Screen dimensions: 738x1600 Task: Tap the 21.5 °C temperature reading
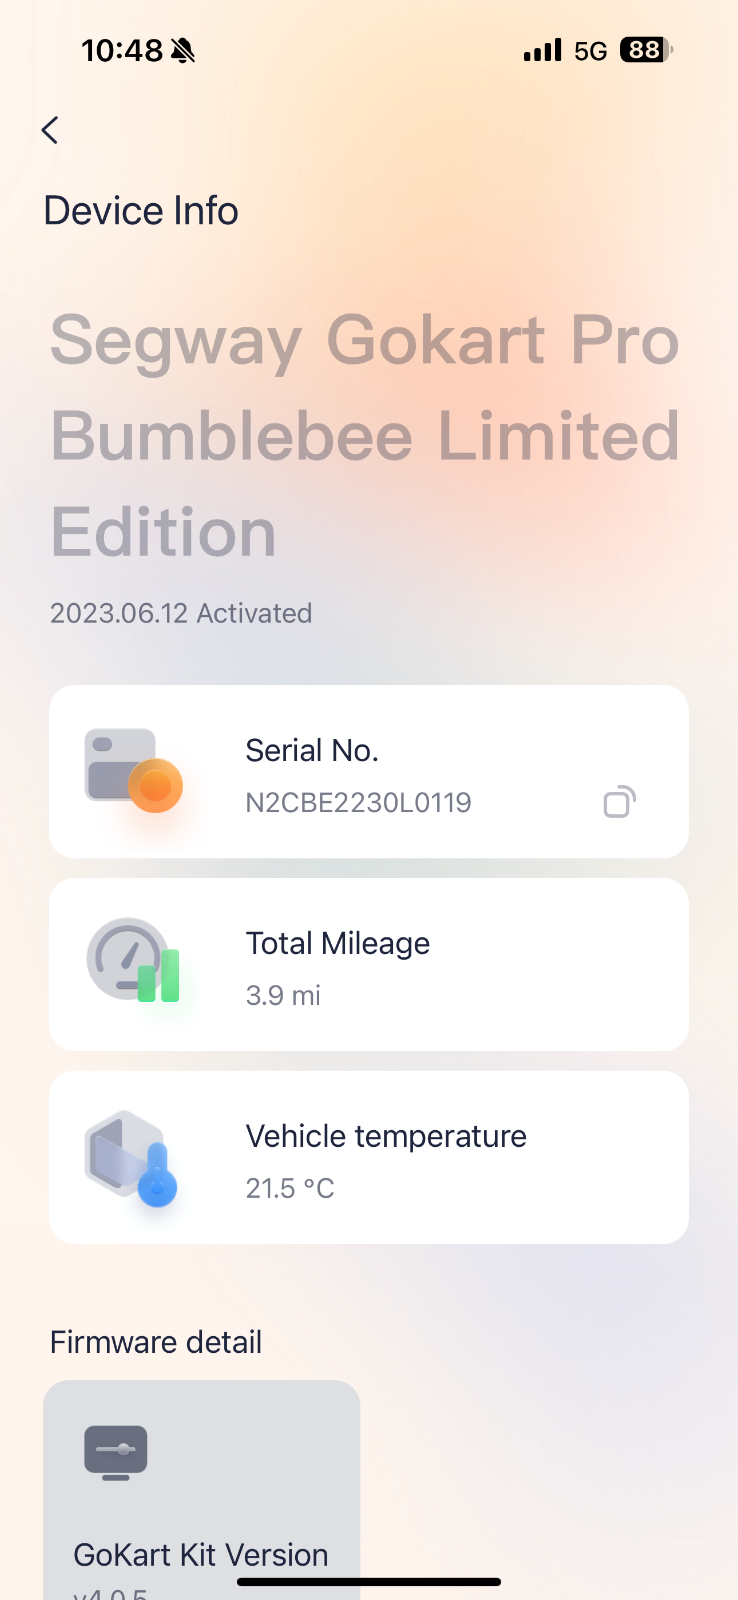point(290,1188)
